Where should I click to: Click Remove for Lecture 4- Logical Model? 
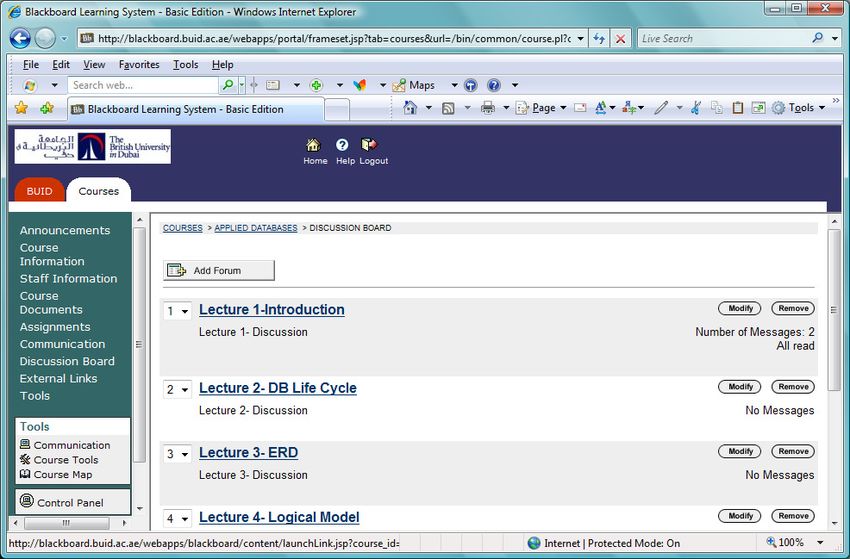(x=793, y=516)
